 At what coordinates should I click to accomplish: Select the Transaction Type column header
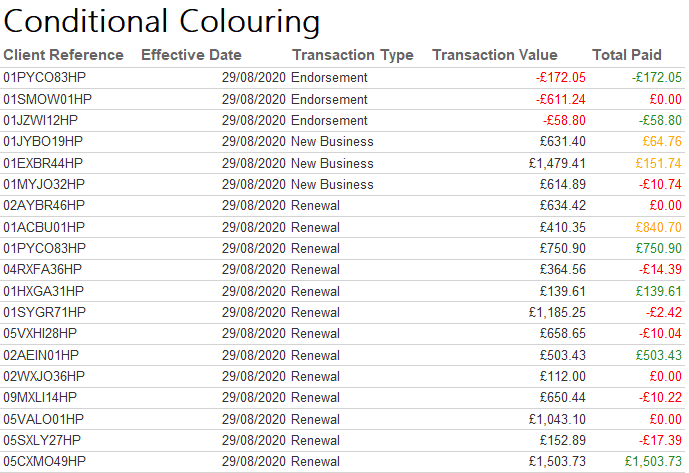pos(352,55)
